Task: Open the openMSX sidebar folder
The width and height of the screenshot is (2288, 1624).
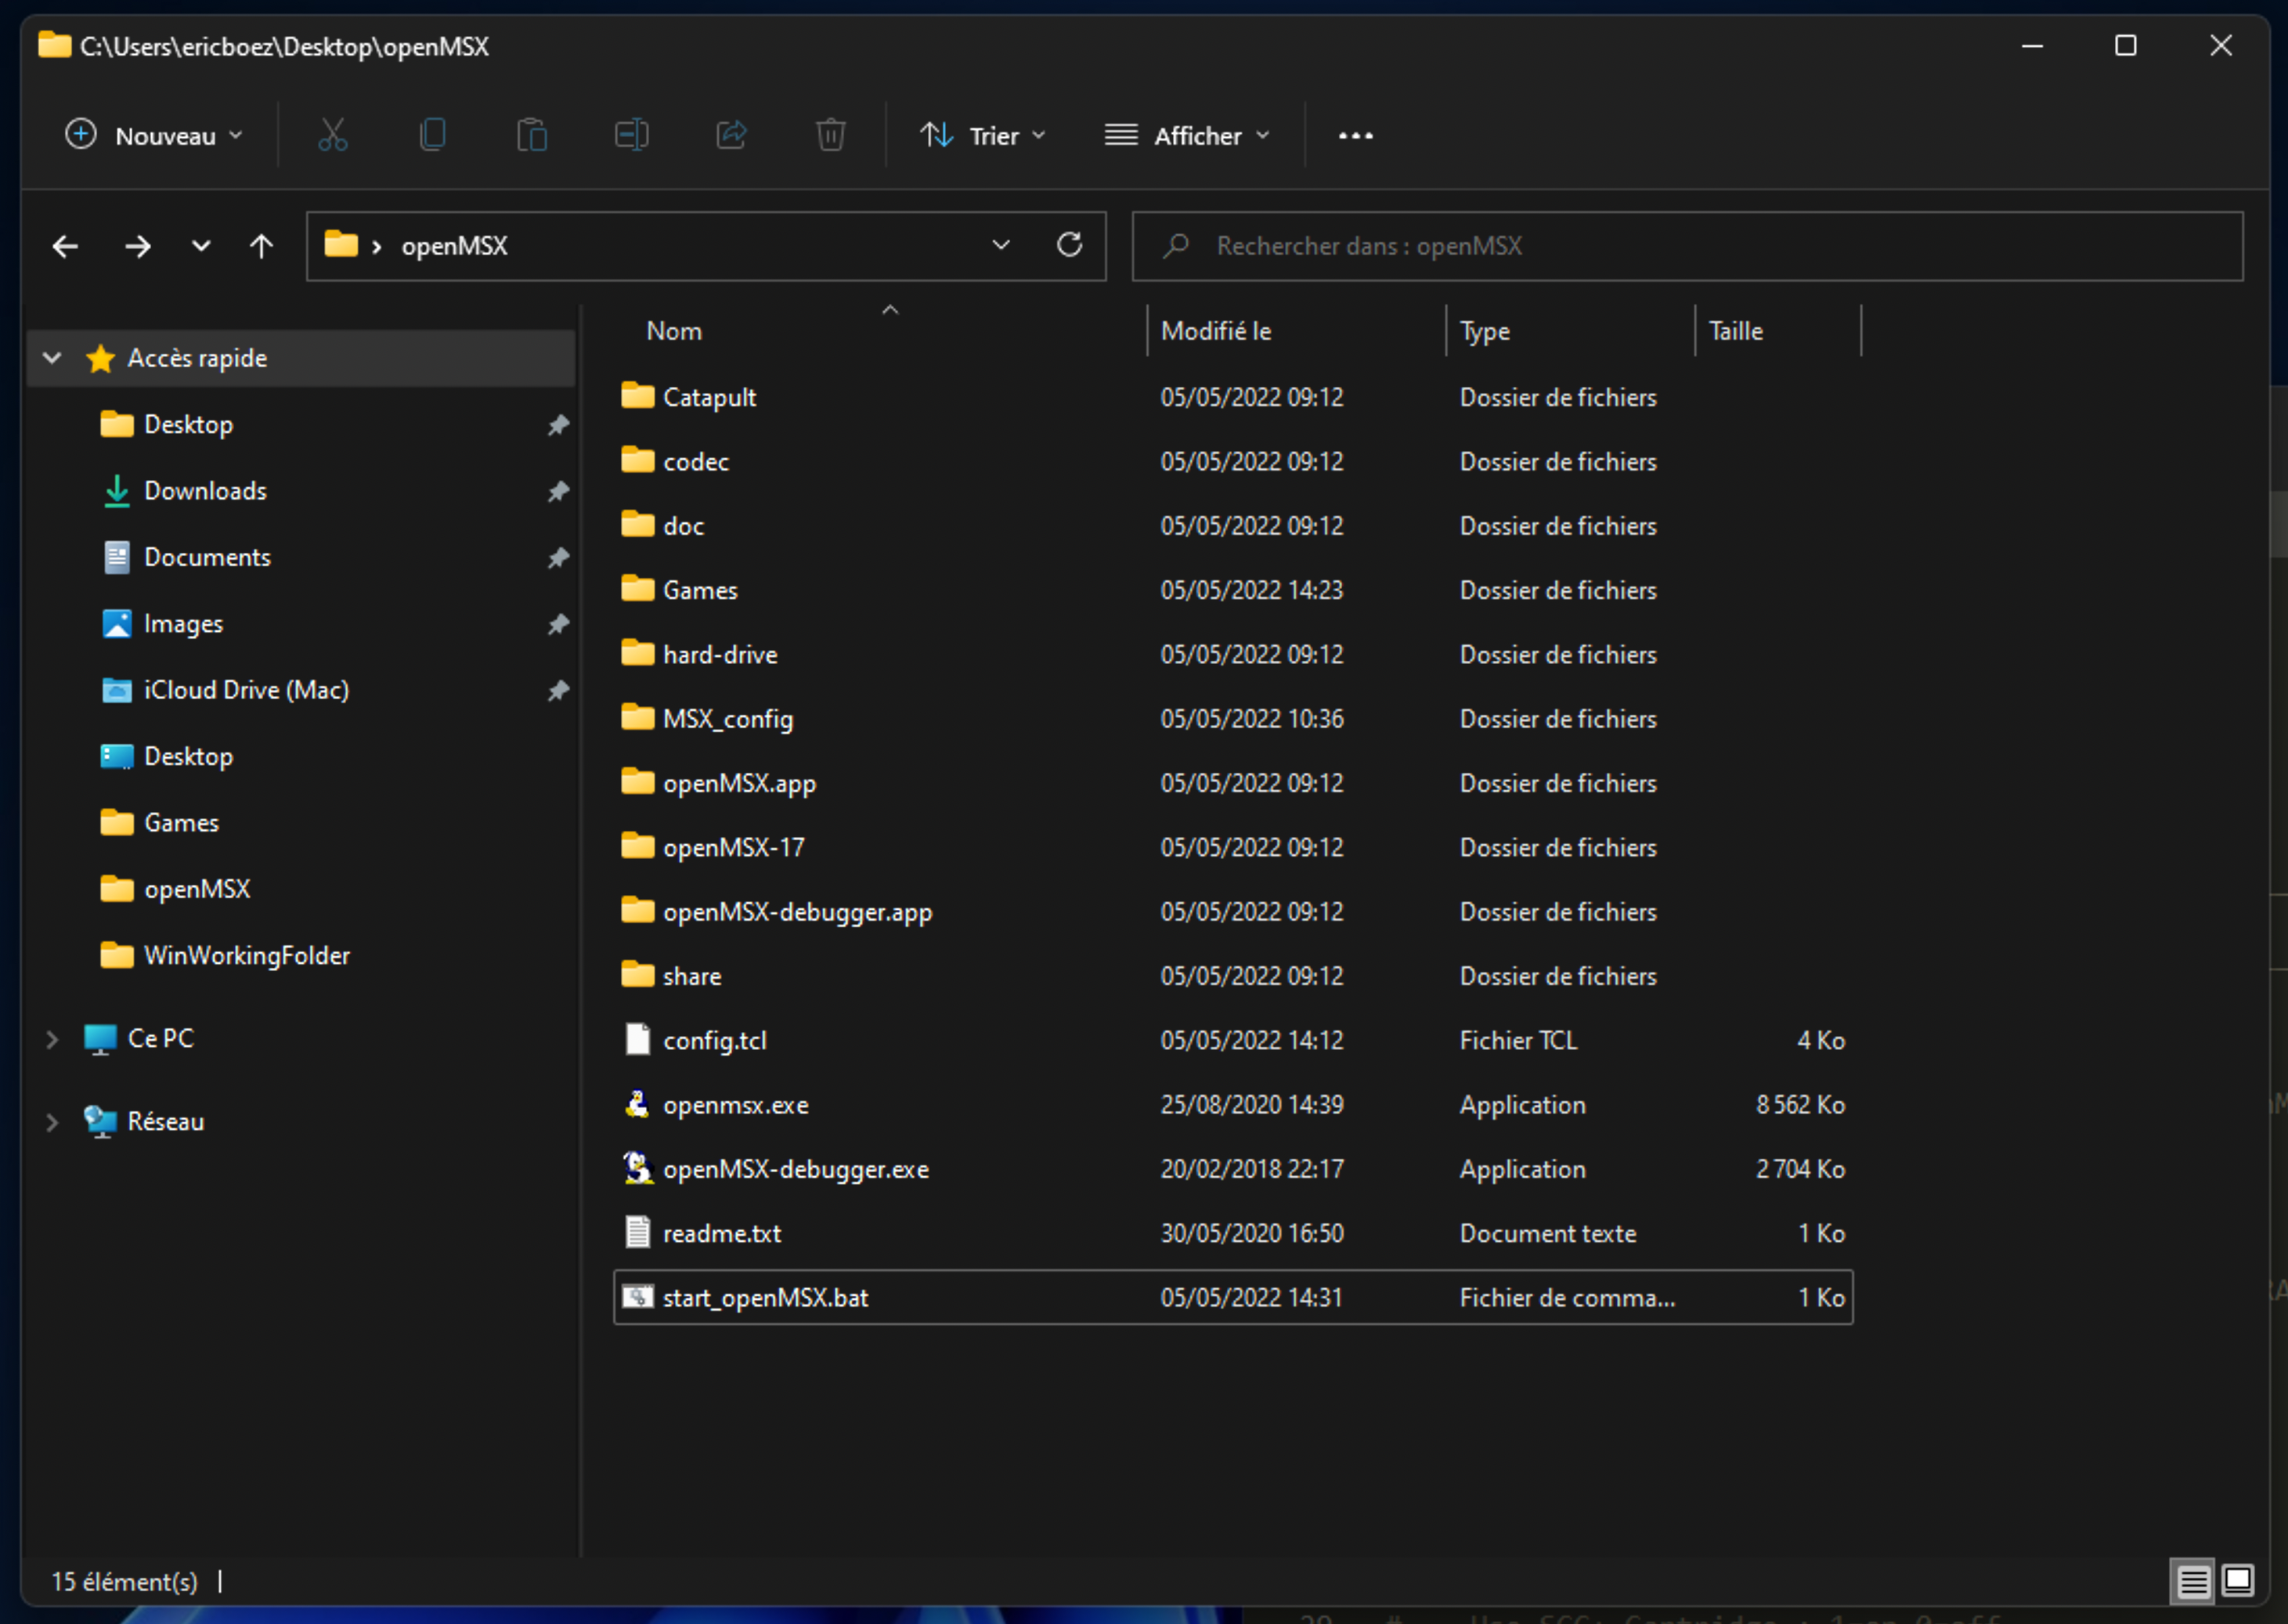Action: pyautogui.click(x=197, y=889)
